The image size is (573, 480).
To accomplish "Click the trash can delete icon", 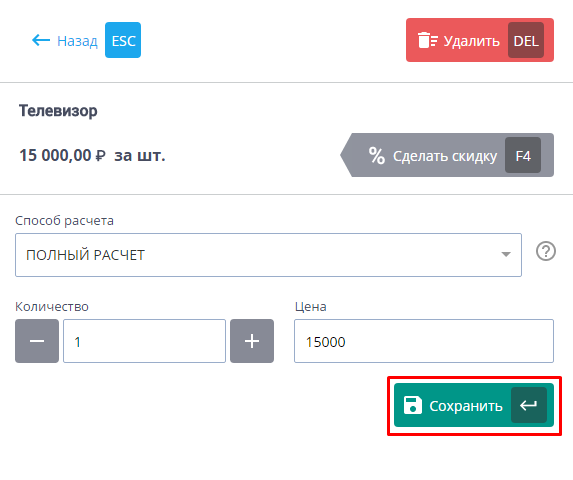I will click(x=428, y=40).
